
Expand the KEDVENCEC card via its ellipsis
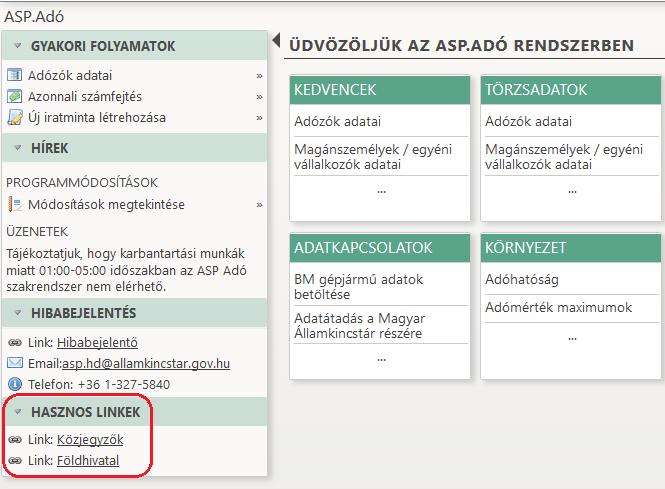[x=381, y=192]
